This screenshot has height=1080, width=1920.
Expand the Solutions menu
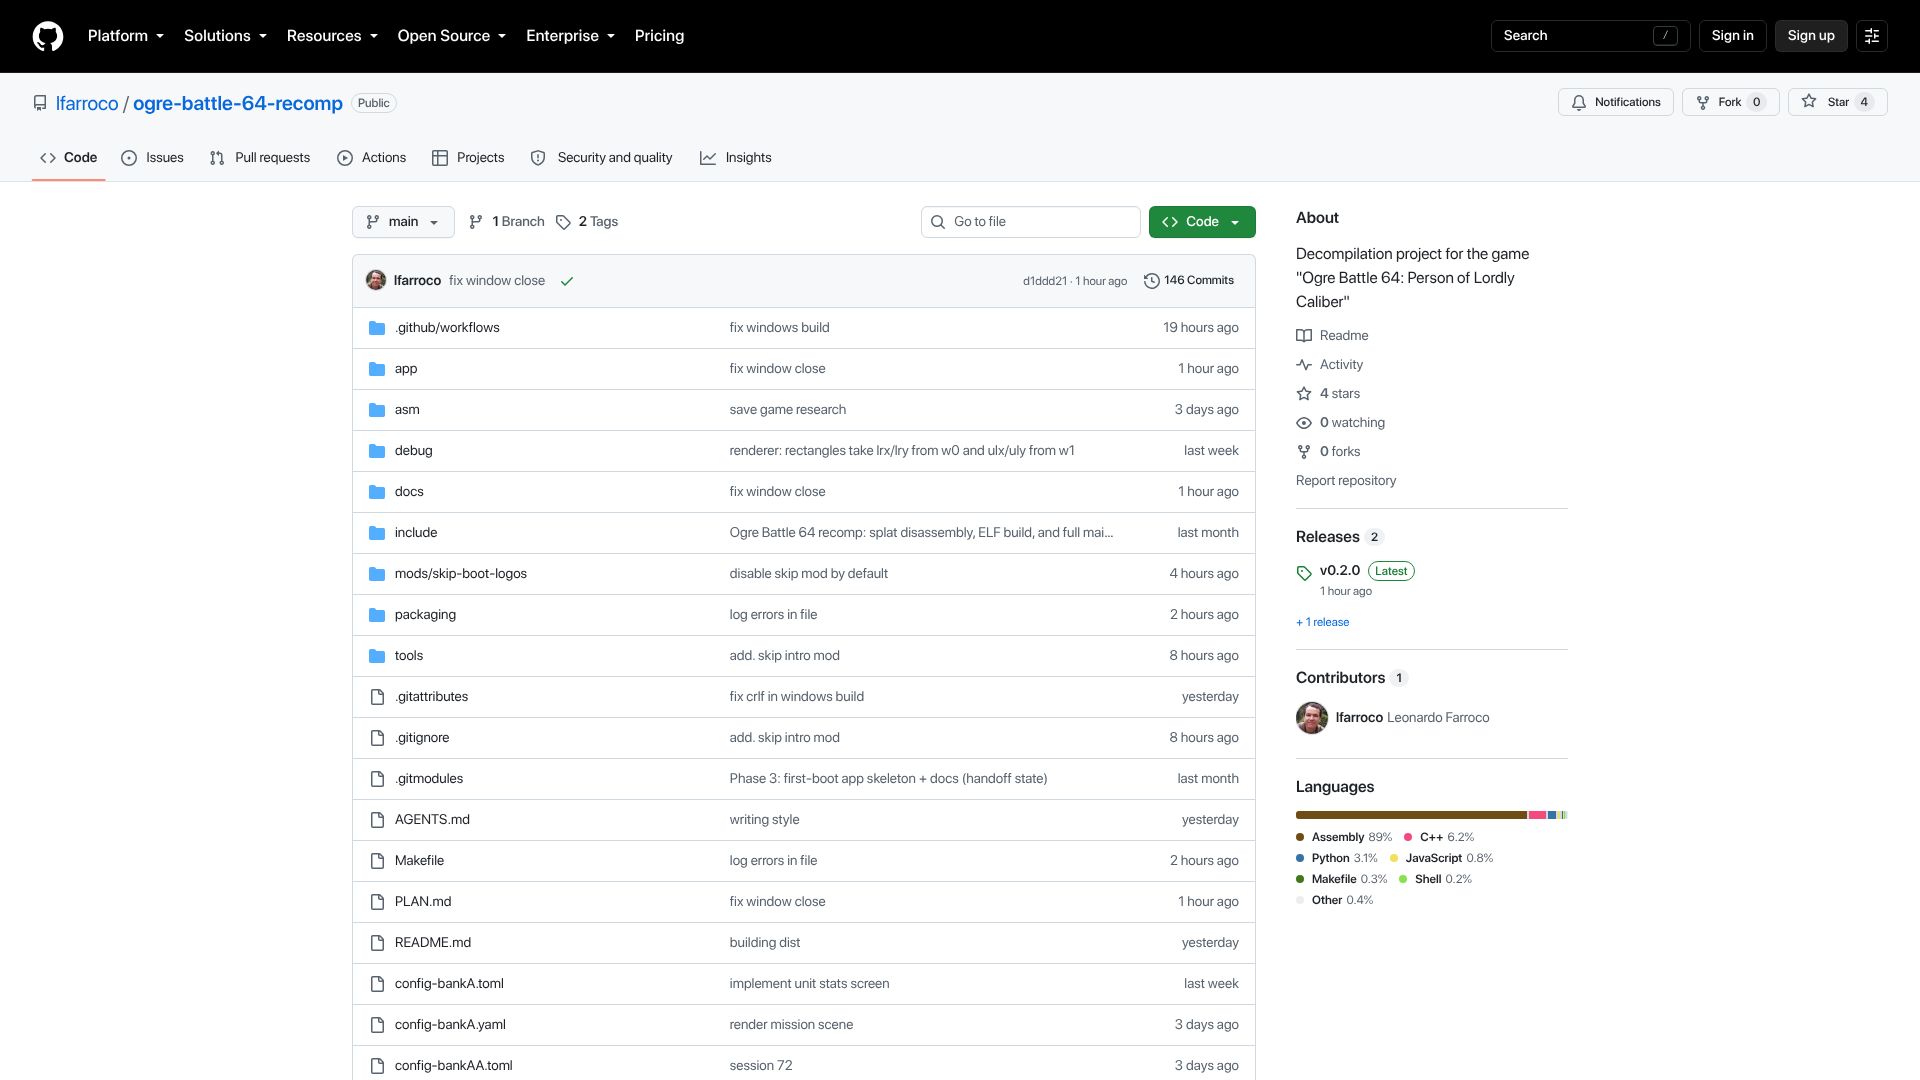[225, 36]
